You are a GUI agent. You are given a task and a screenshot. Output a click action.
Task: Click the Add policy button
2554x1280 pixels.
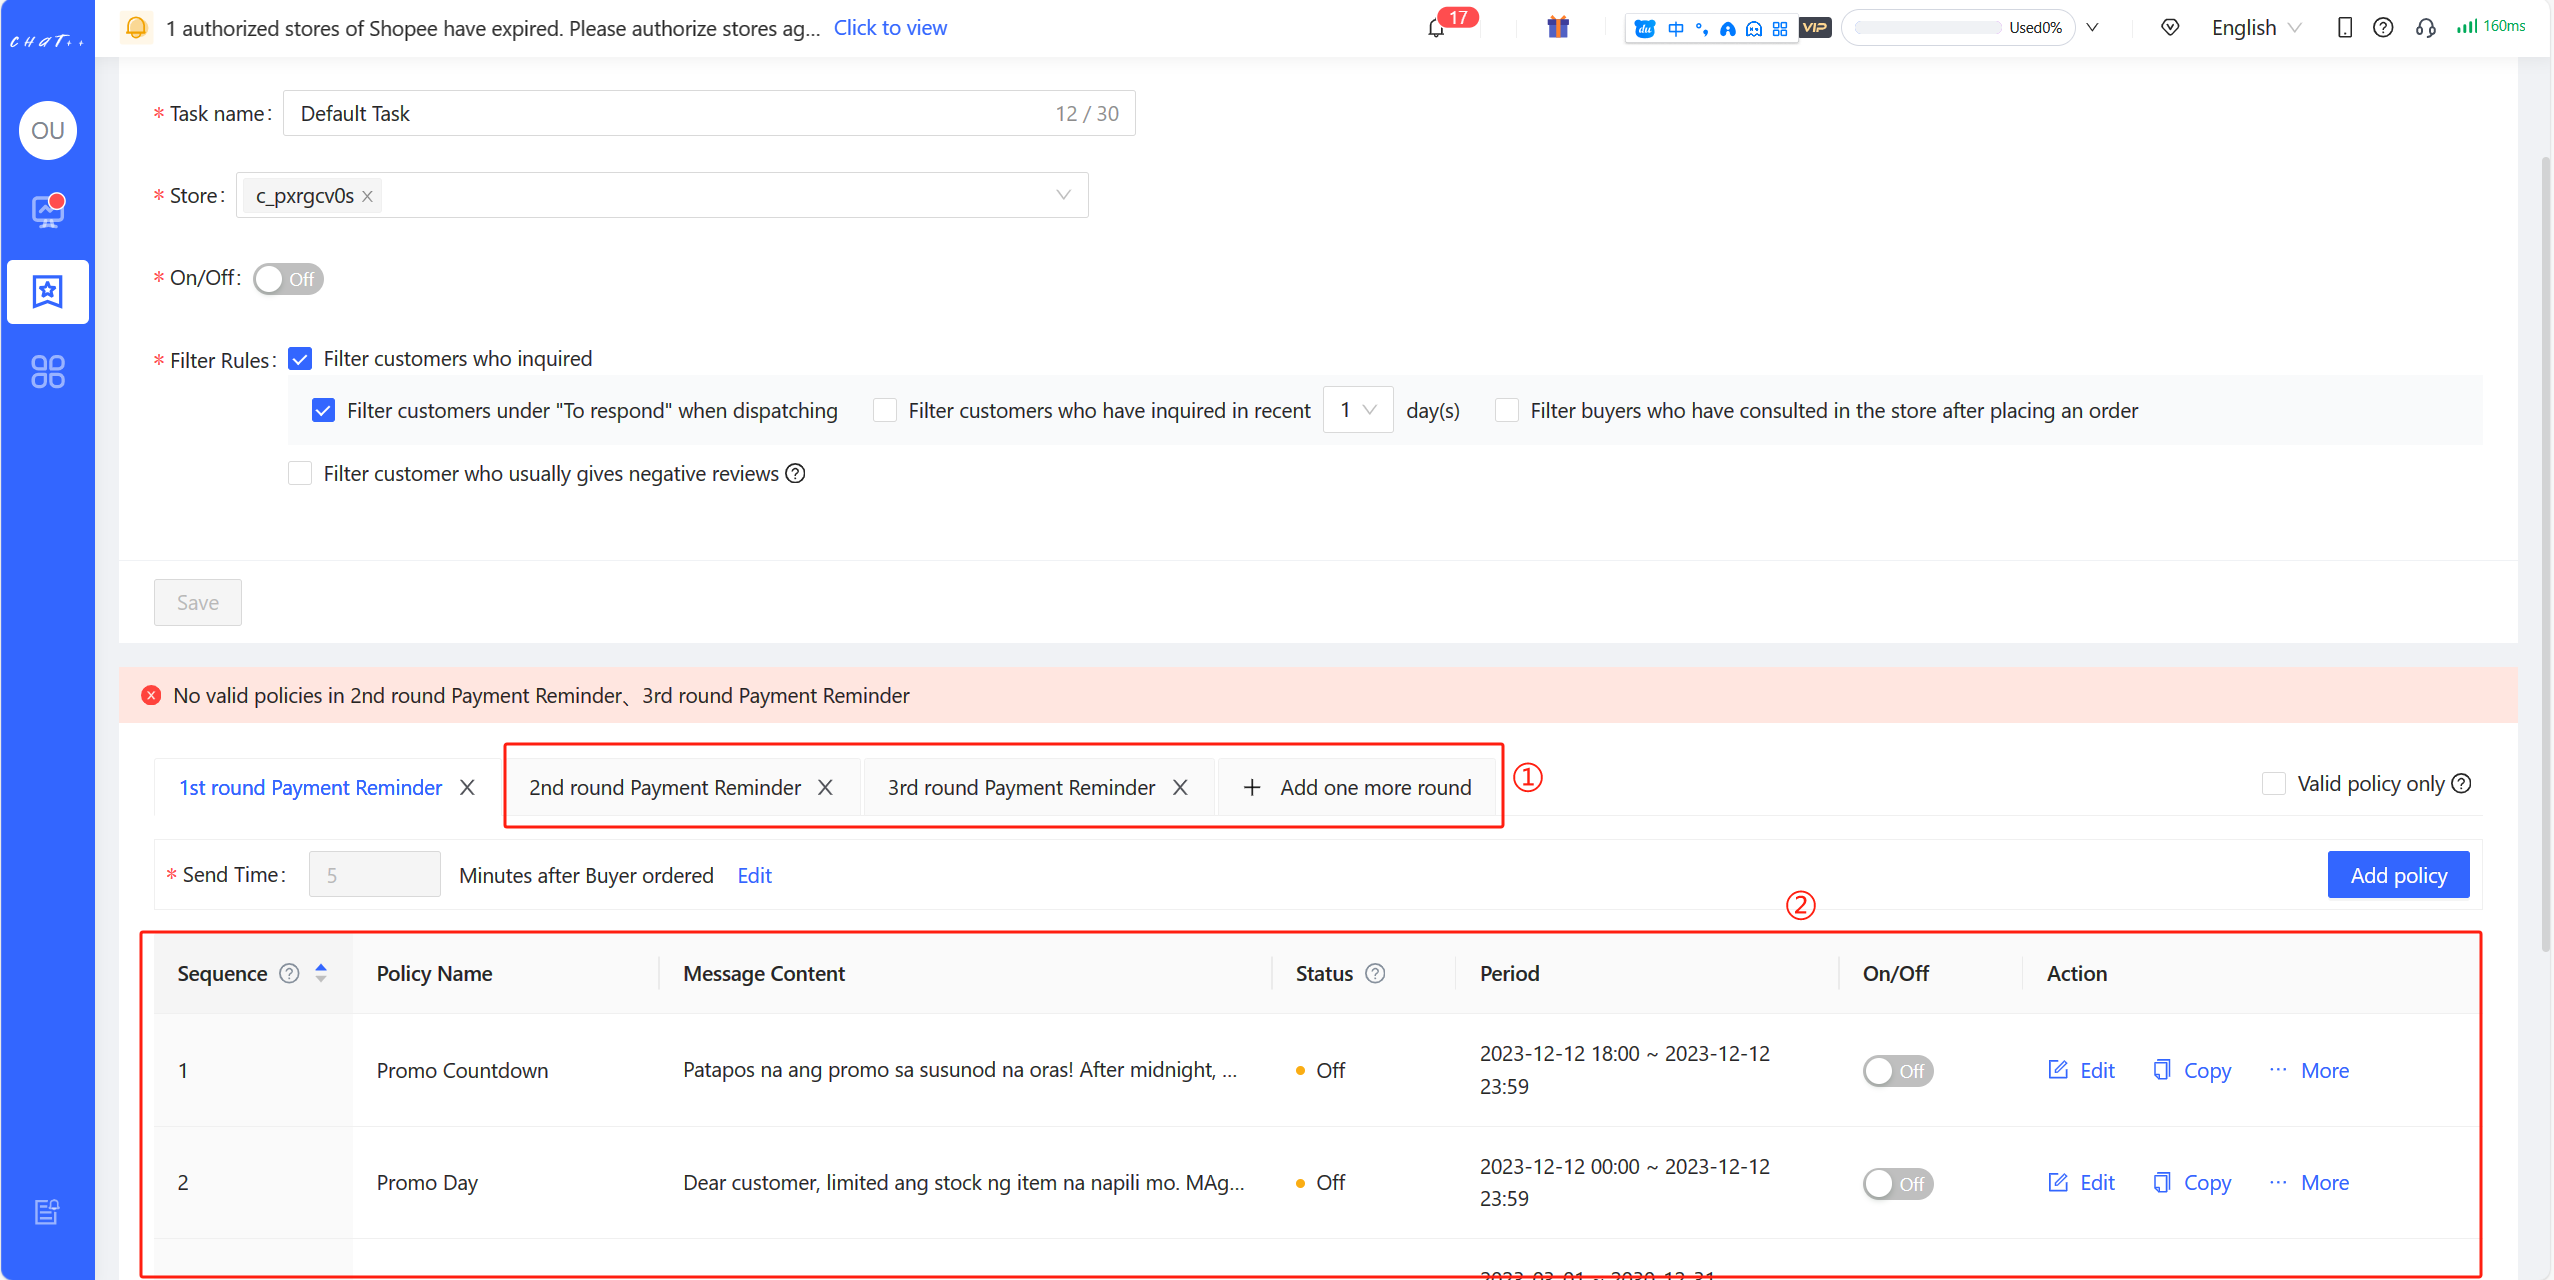[x=2398, y=875]
